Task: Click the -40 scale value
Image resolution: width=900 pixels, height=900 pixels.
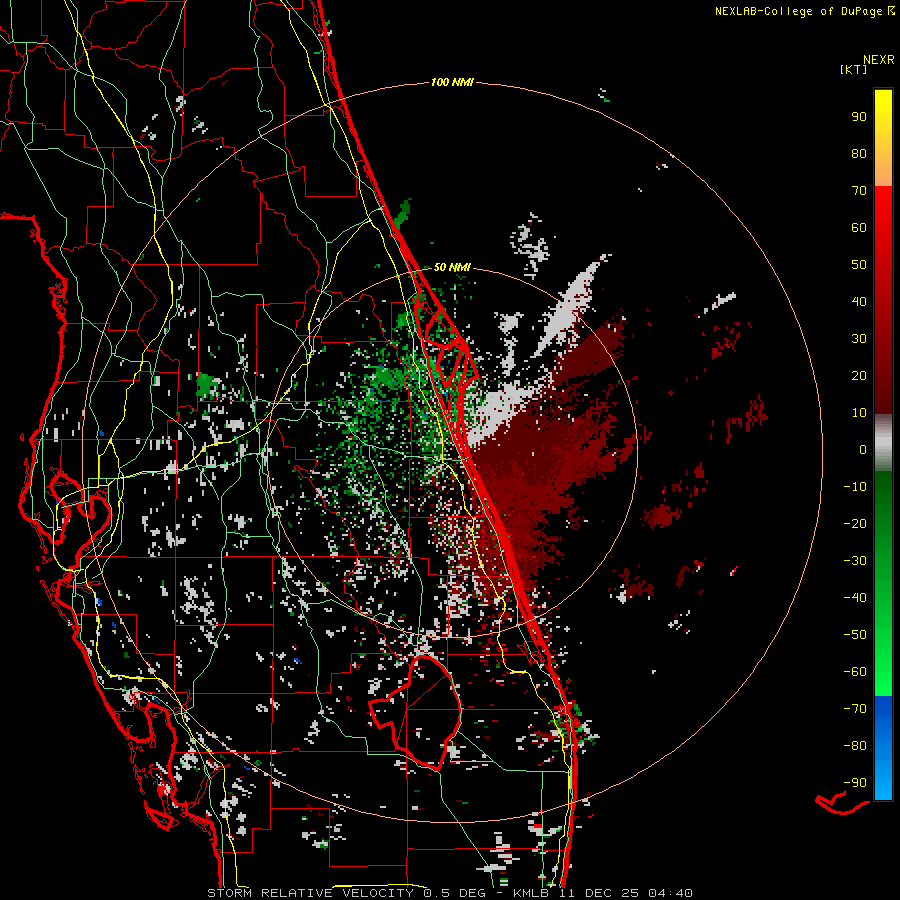Action: click(855, 598)
